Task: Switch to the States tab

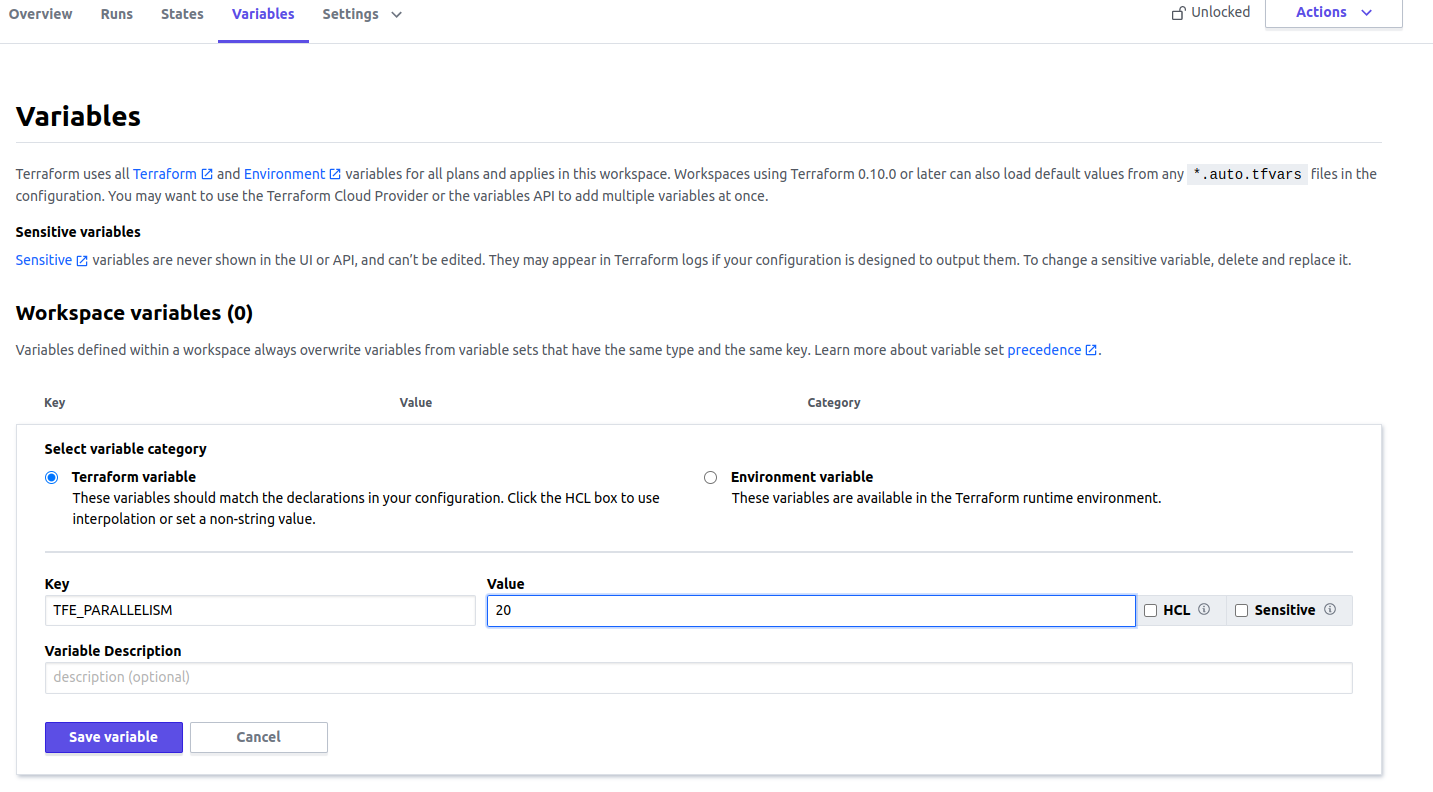Action: pos(182,14)
